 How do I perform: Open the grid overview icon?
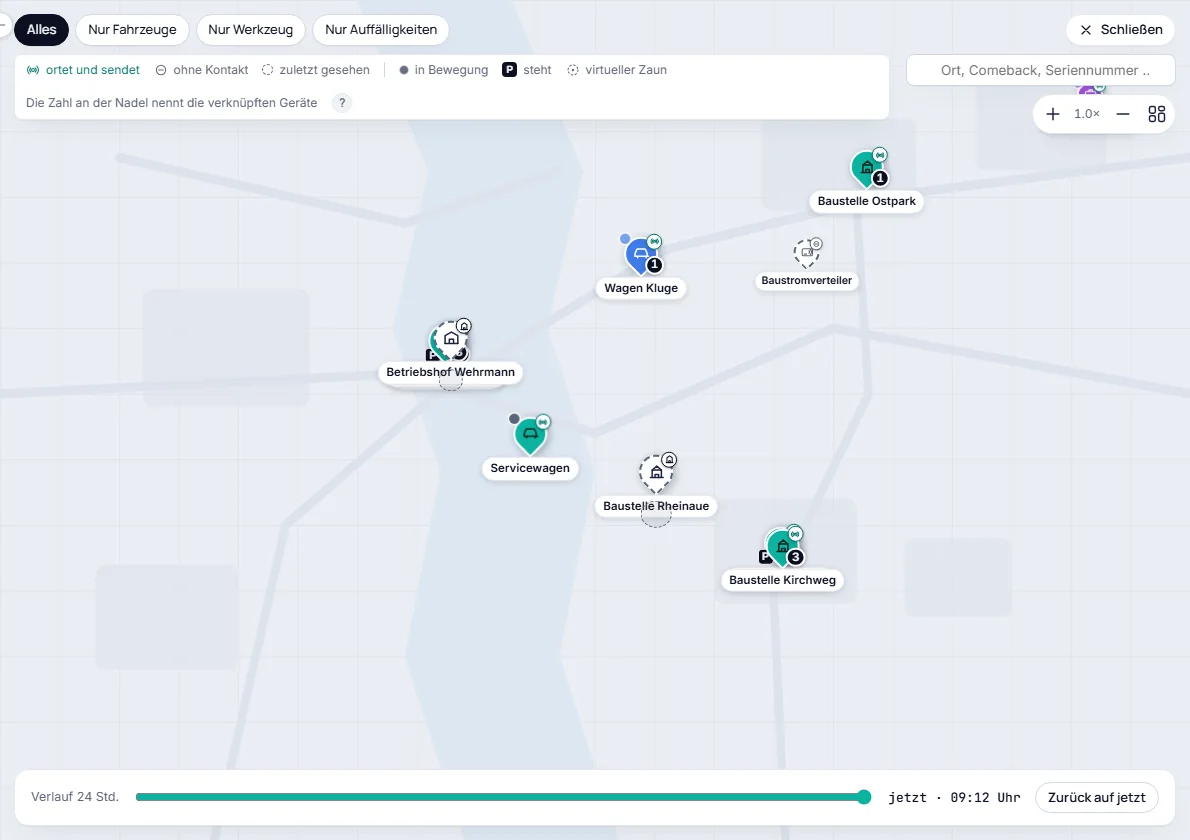pyautogui.click(x=1157, y=114)
